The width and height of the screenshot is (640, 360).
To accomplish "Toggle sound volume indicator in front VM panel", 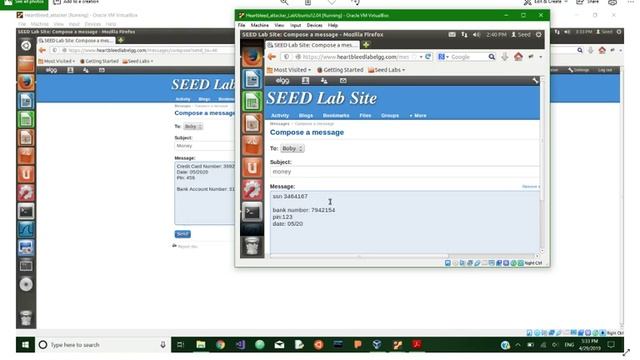I will (476, 35).
